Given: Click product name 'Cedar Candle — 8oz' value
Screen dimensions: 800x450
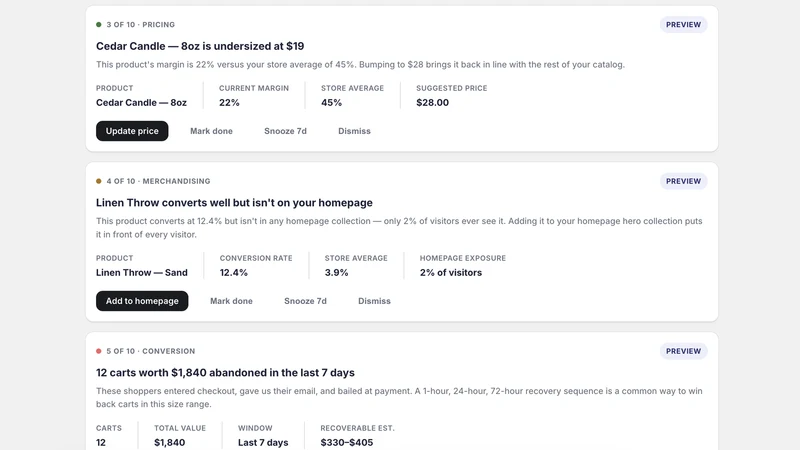Looking at the screenshot, I should 141,103.
